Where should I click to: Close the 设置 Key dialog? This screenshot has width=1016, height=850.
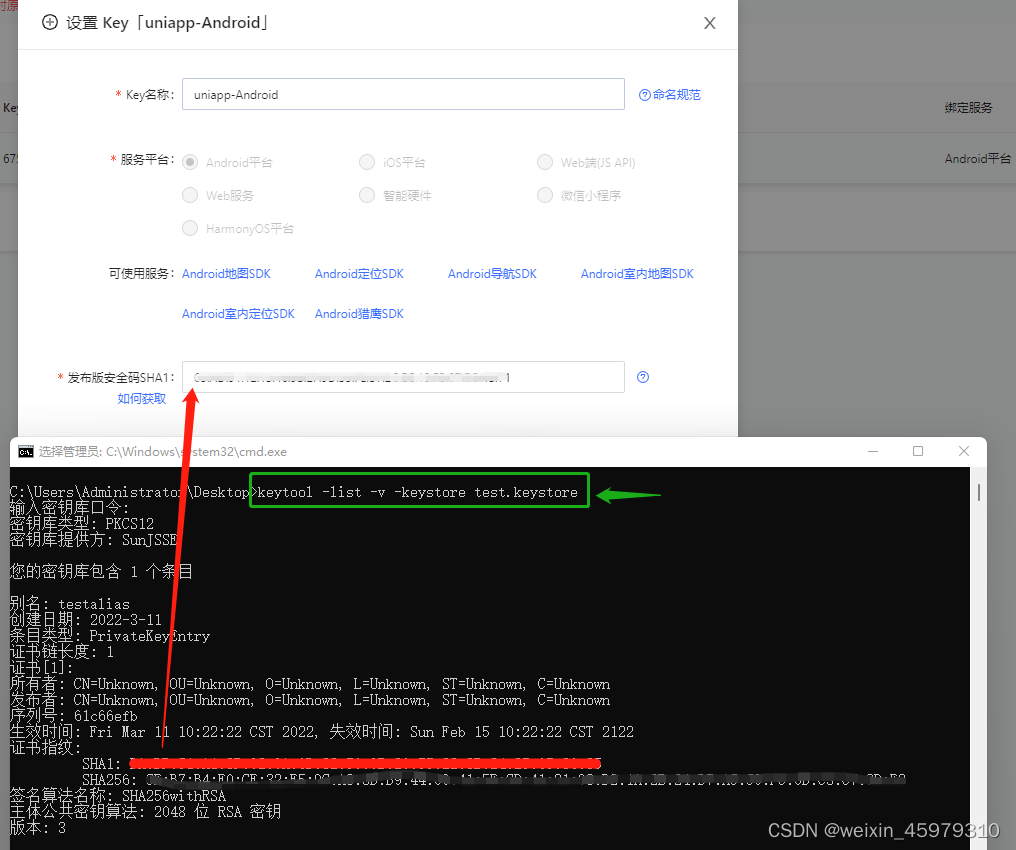(x=710, y=23)
